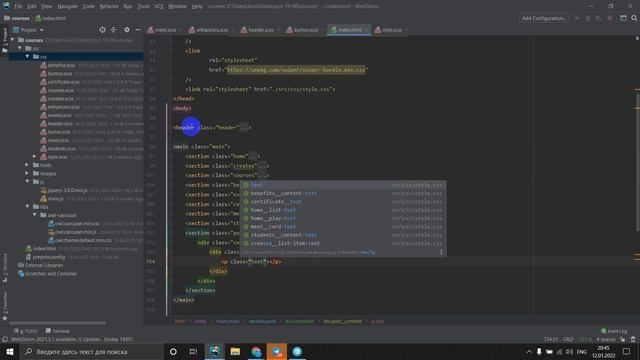Open the blue circular app on taskbar
The width and height of the screenshot is (640, 360).
tap(297, 351)
